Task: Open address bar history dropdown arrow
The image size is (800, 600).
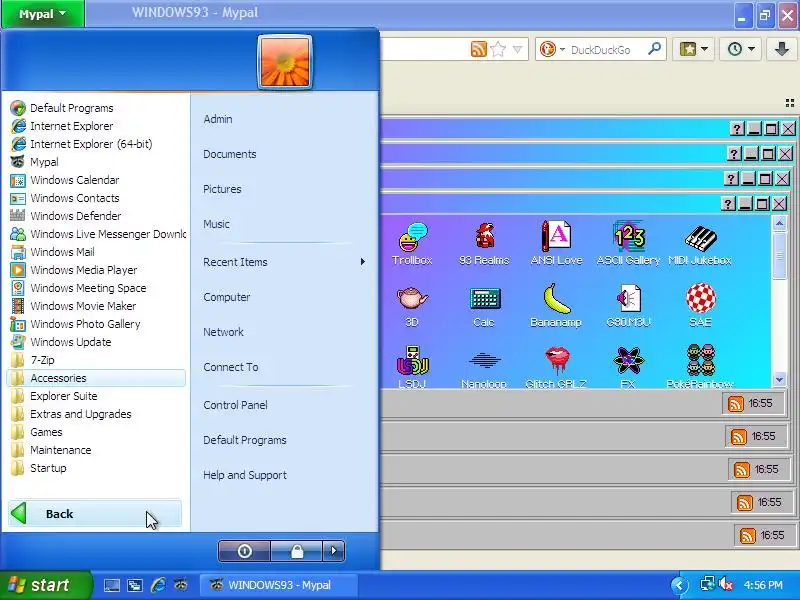Action: tap(517, 49)
